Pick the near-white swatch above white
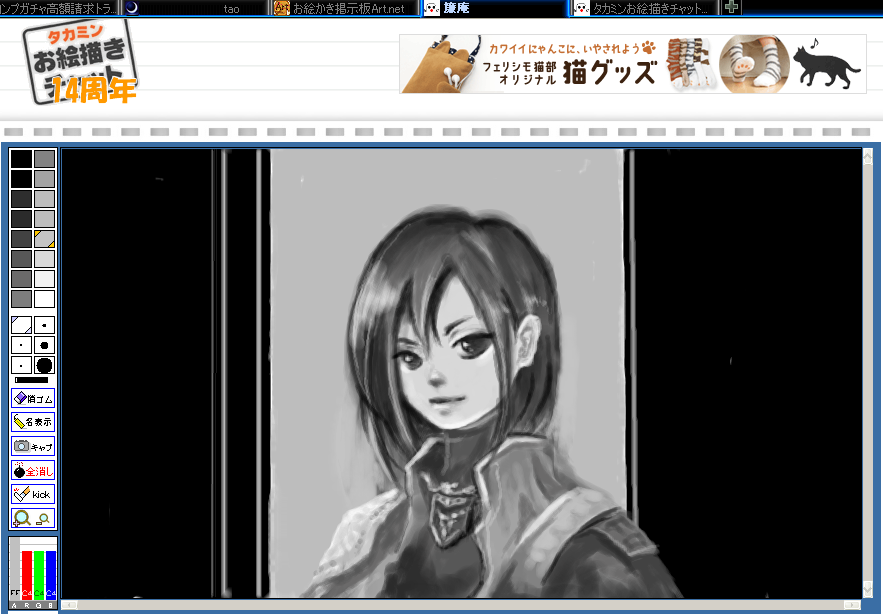This screenshot has width=883, height=614. click(x=44, y=279)
